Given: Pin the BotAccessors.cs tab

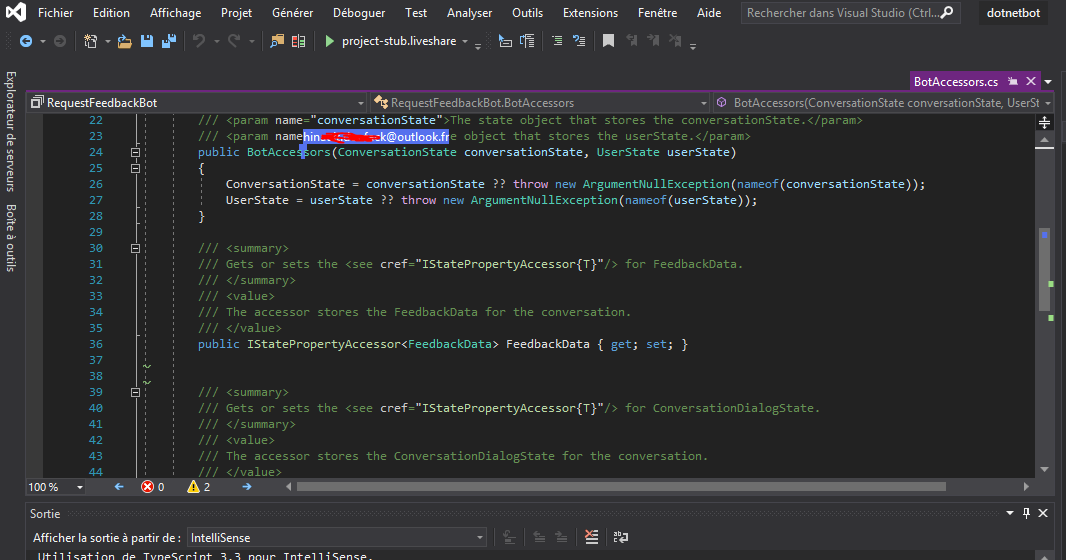Looking at the screenshot, I should click(1013, 81).
